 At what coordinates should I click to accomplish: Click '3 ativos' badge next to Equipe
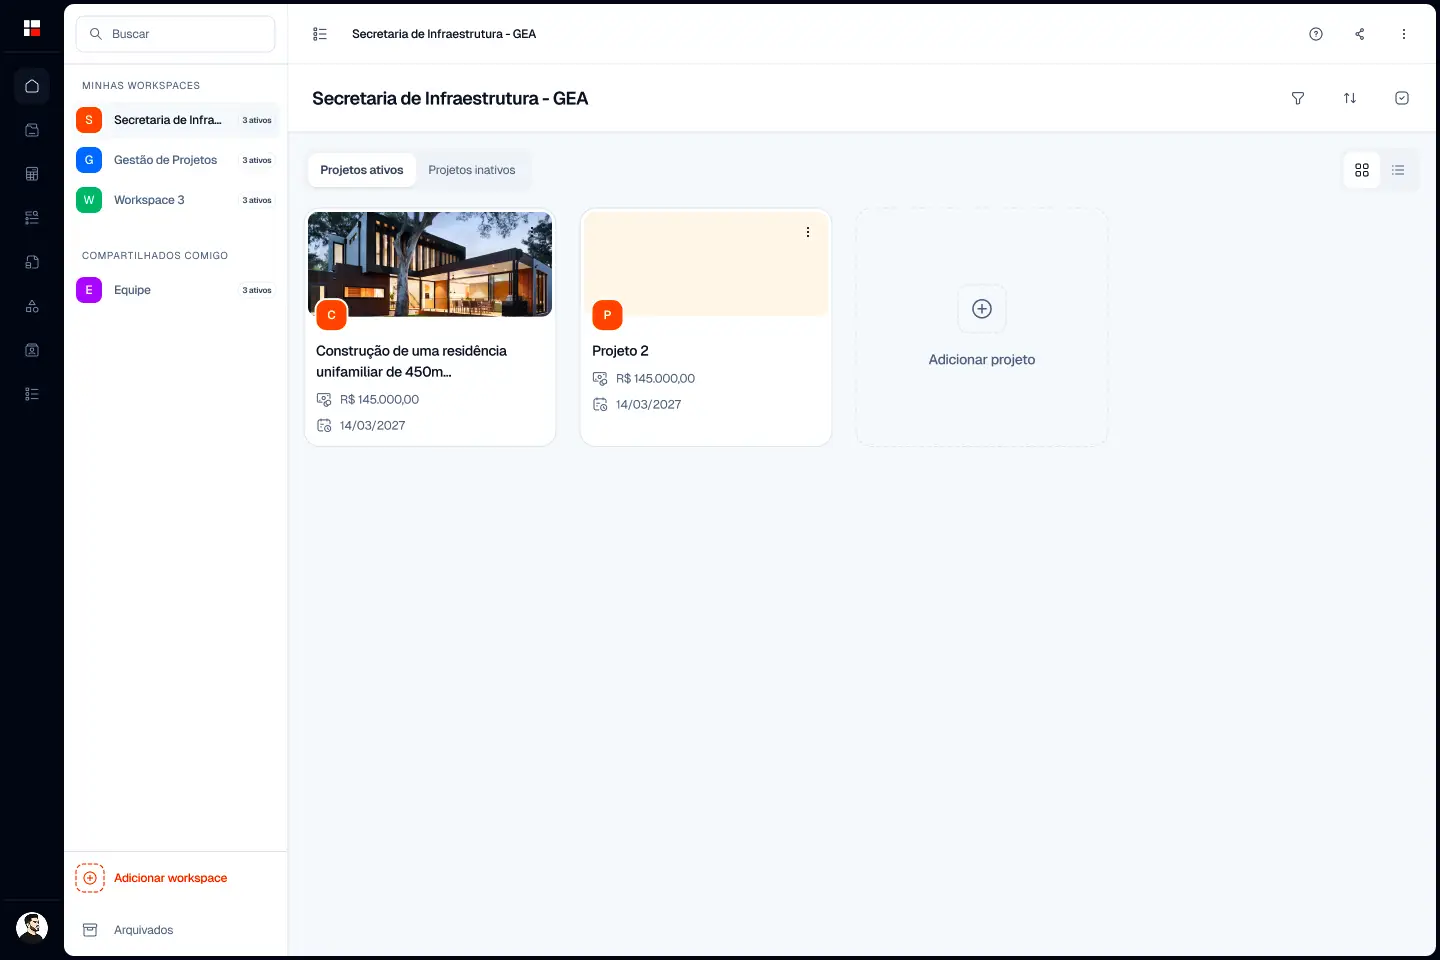[x=257, y=290]
